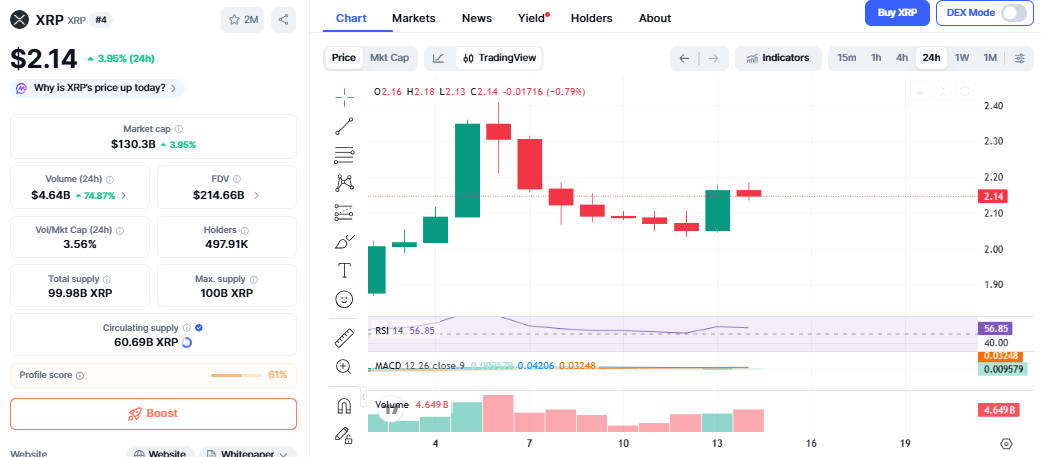Collapse the left drawing toolbar arrow
Image resolution: width=1041 pixels, height=457 pixels.
point(363,397)
